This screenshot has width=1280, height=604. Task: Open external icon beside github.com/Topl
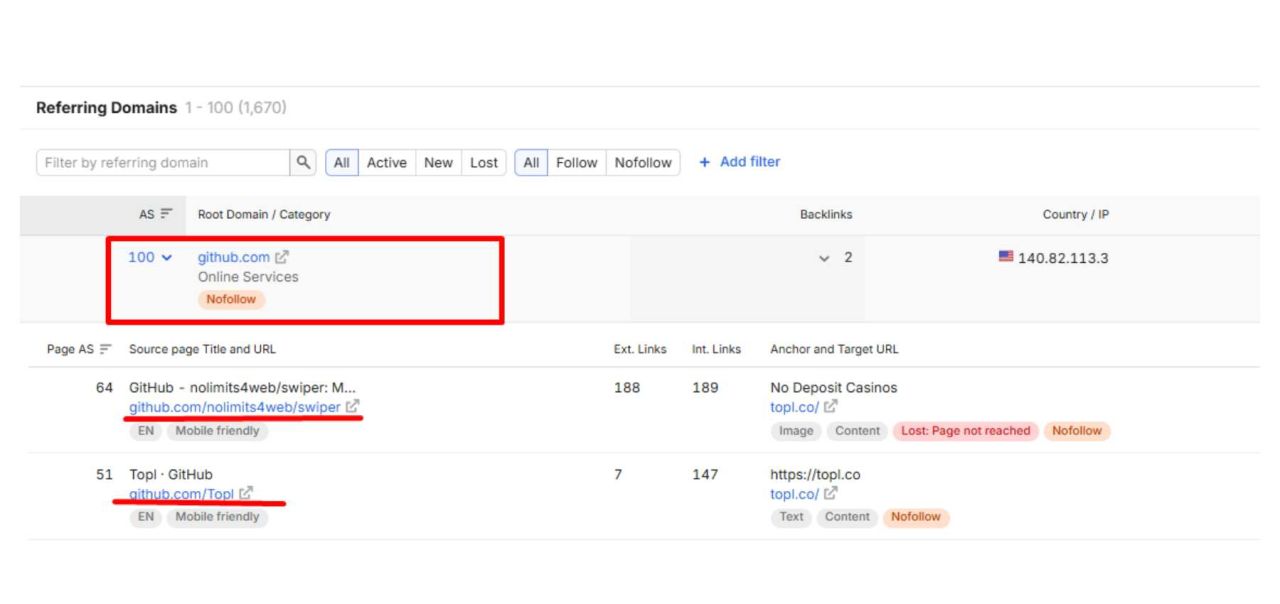click(246, 493)
